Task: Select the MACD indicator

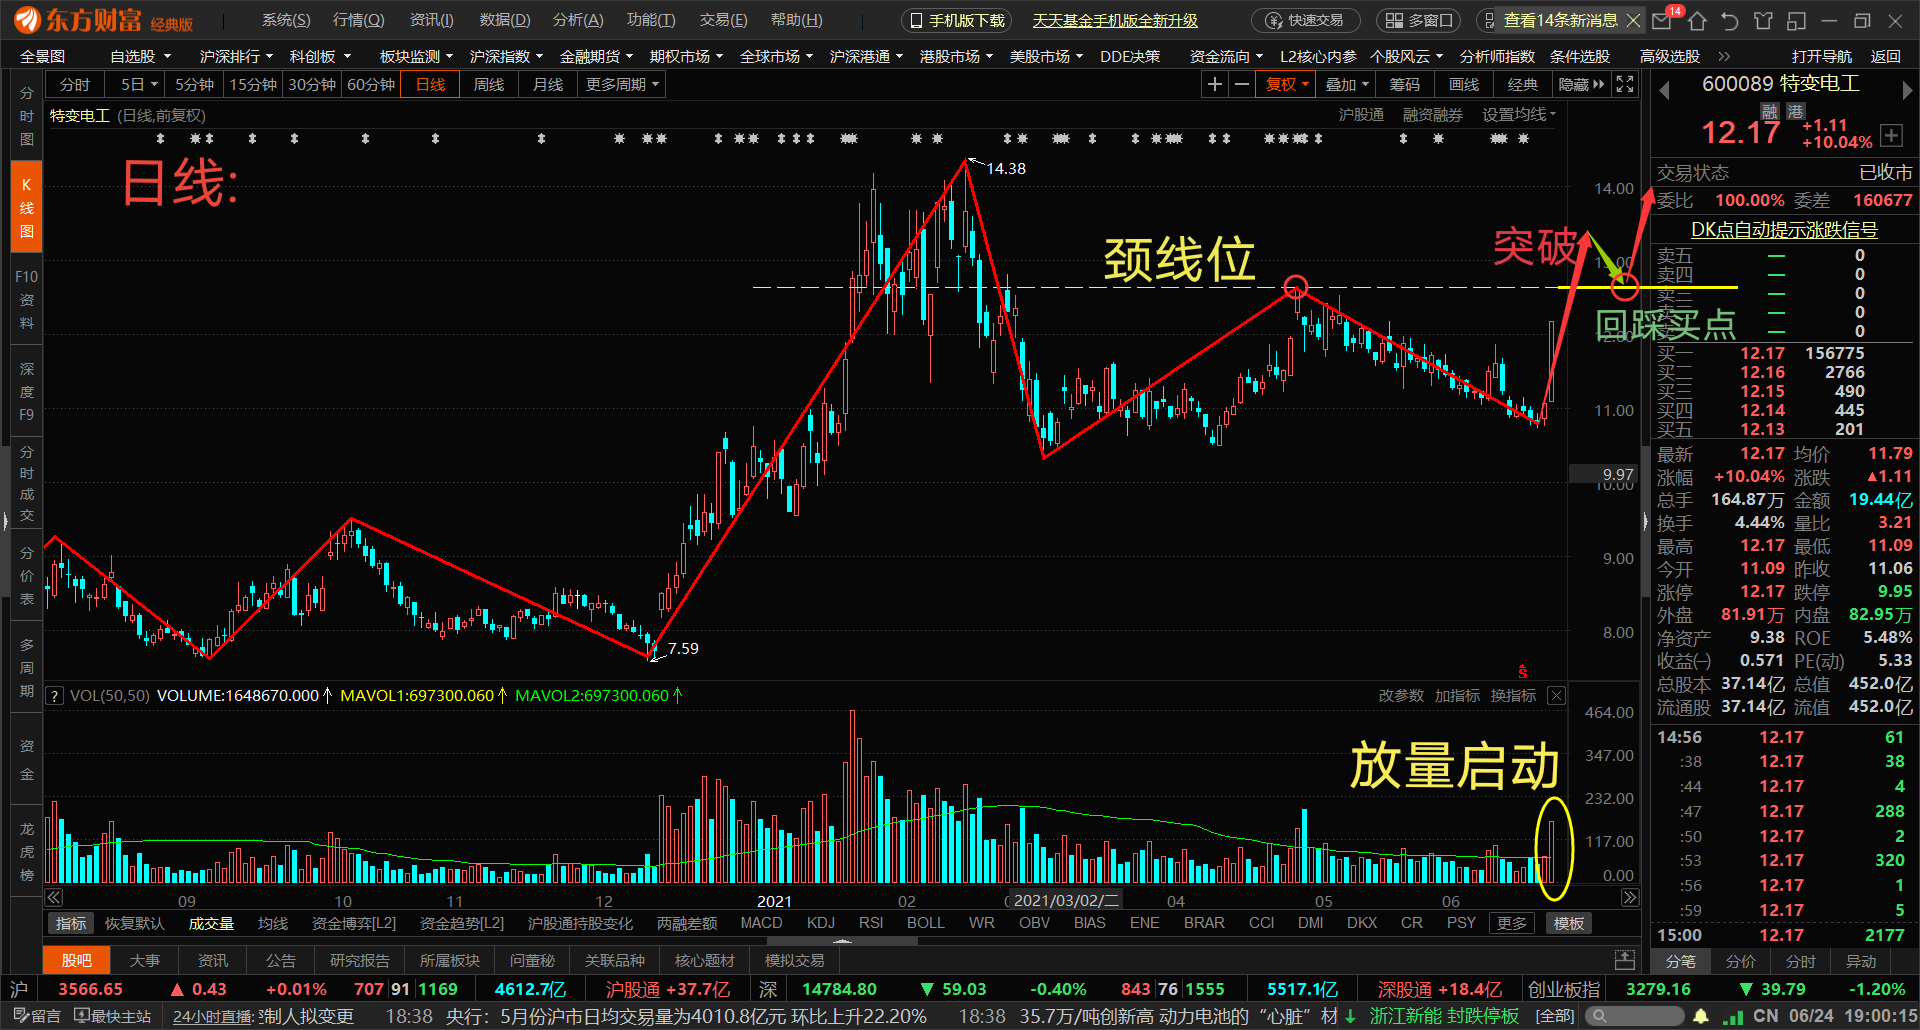Action: click(x=761, y=923)
